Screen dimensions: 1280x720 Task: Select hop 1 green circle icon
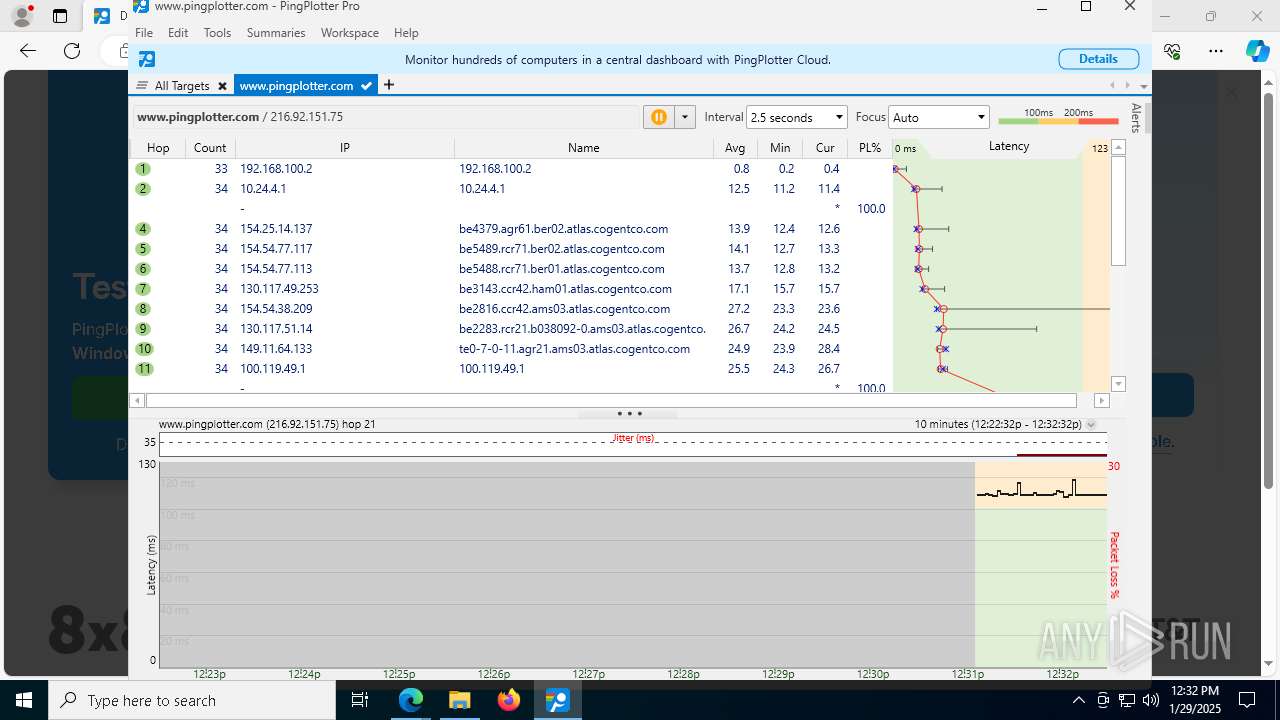[144, 169]
